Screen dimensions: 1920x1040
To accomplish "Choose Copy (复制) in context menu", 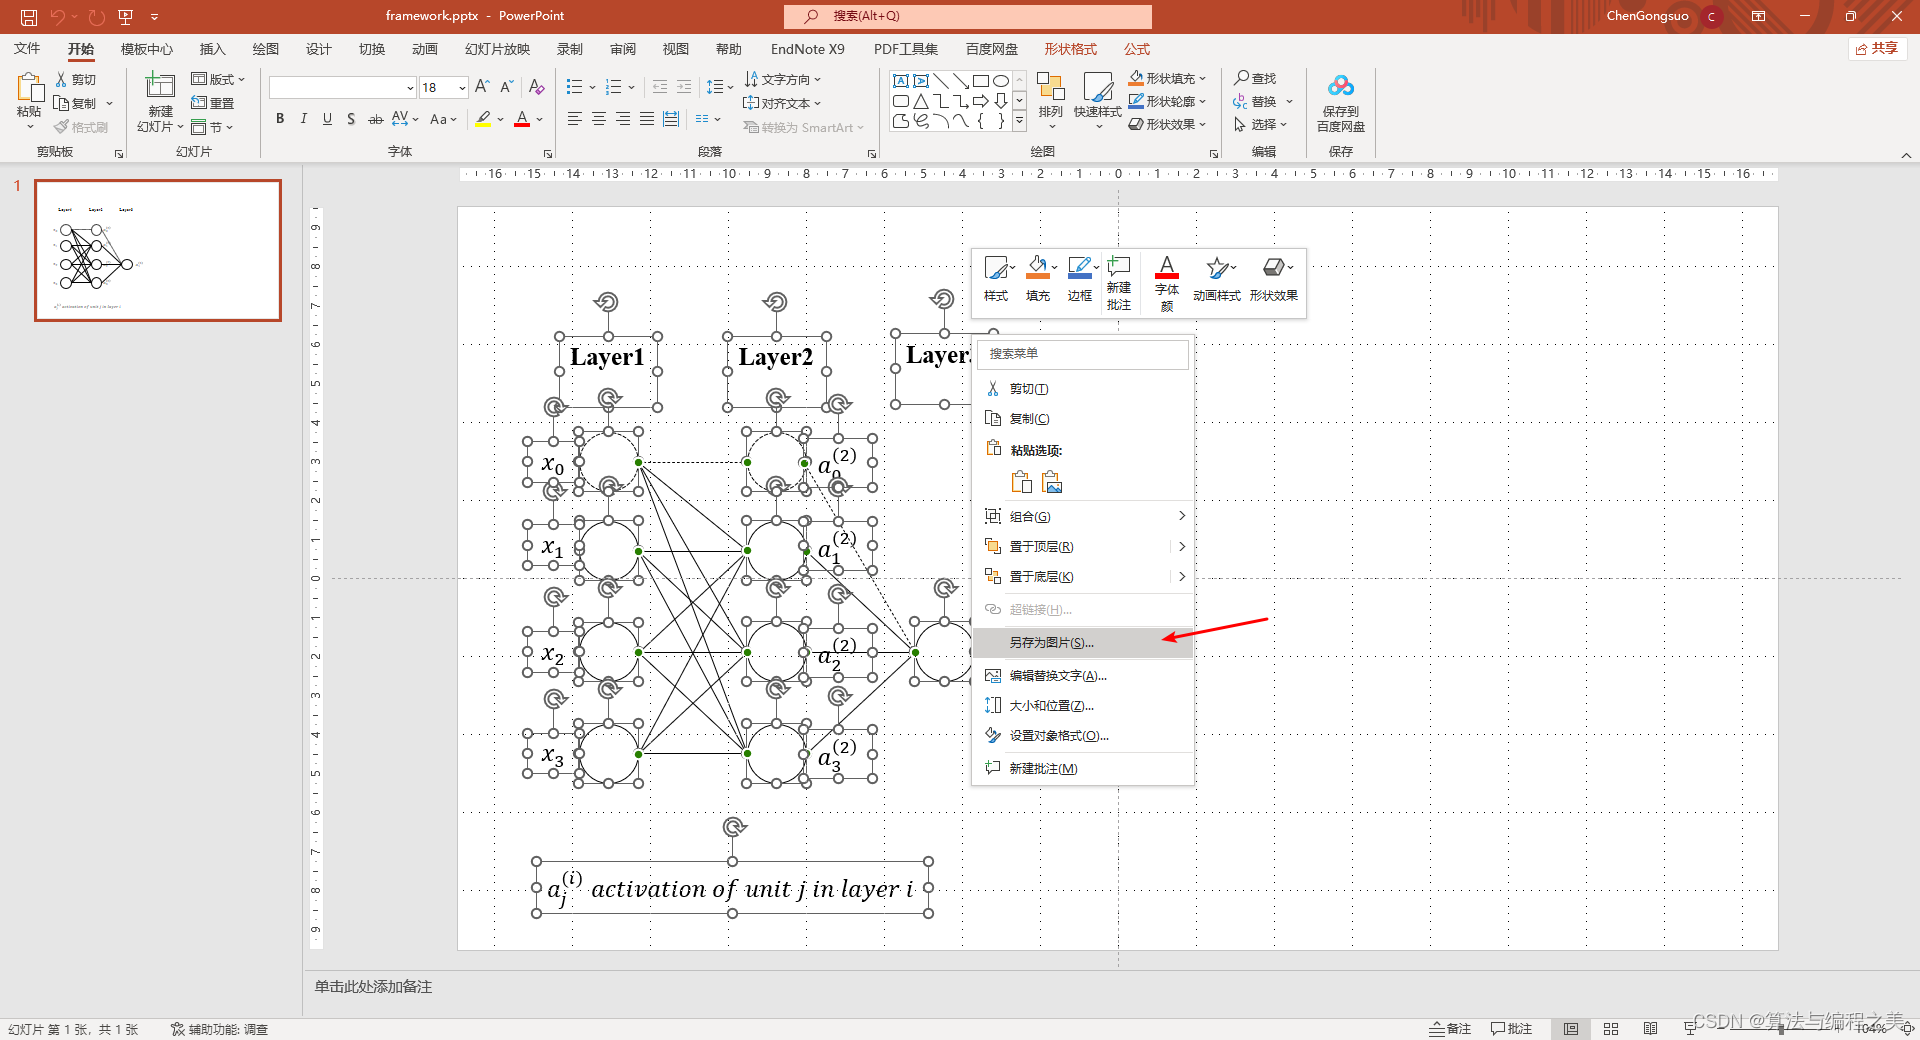I will click(1083, 419).
